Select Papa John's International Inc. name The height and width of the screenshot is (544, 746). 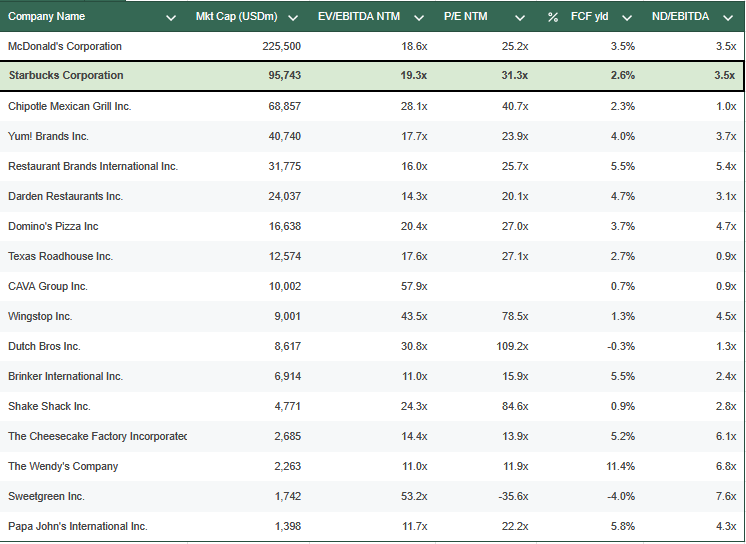pyautogui.click(x=78, y=526)
